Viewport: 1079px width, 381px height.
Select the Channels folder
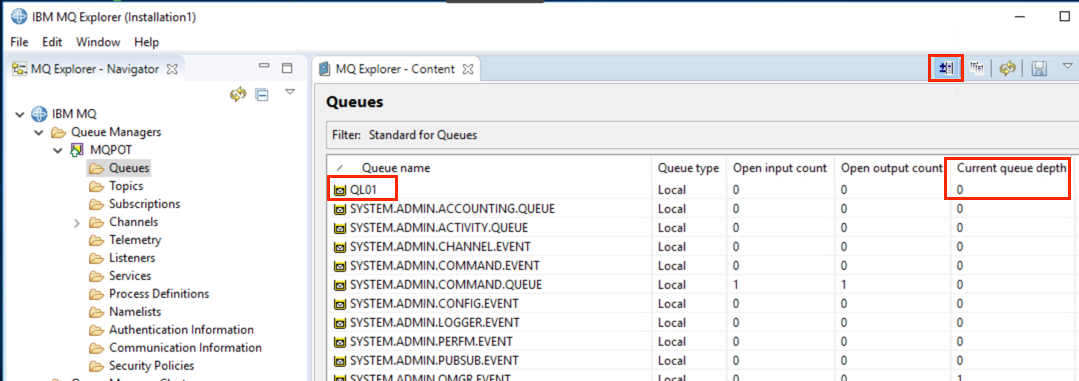[x=133, y=221]
